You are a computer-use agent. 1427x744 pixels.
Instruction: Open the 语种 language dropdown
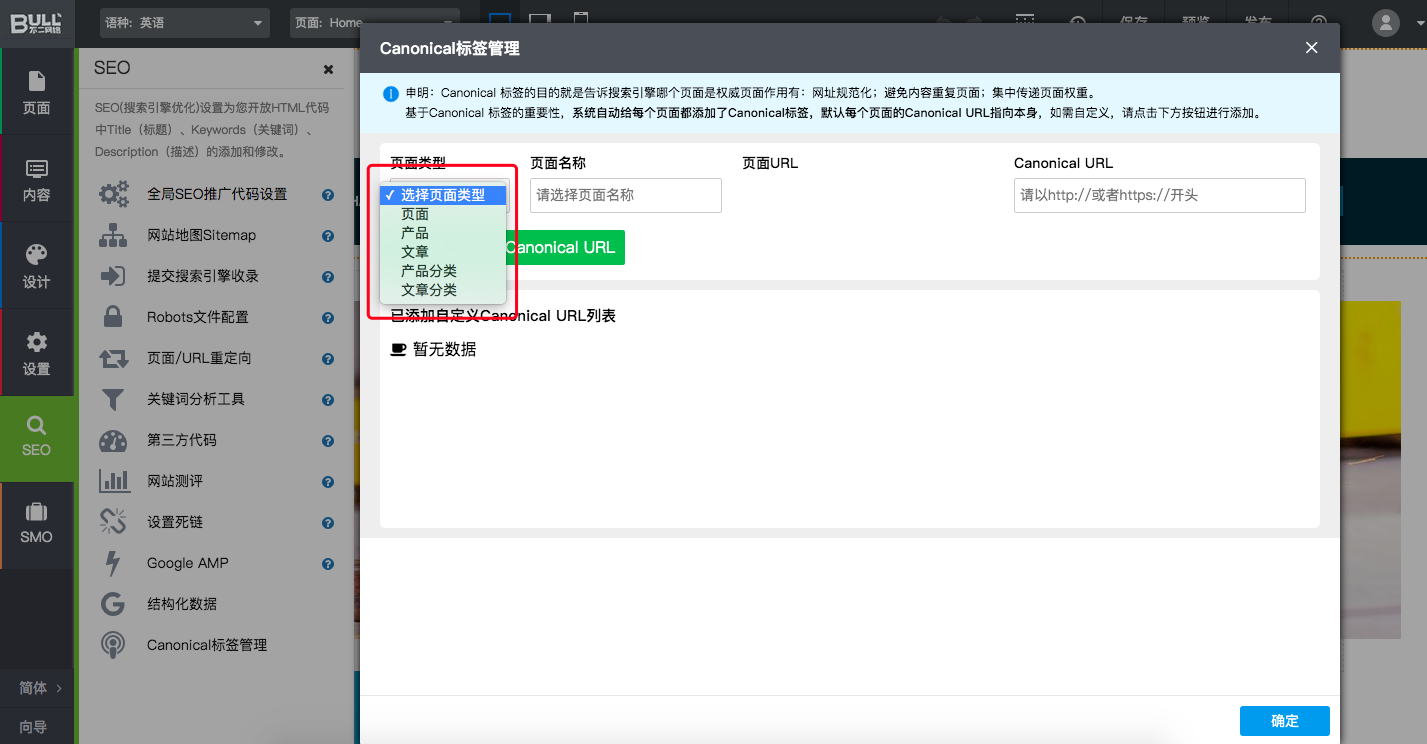point(185,23)
